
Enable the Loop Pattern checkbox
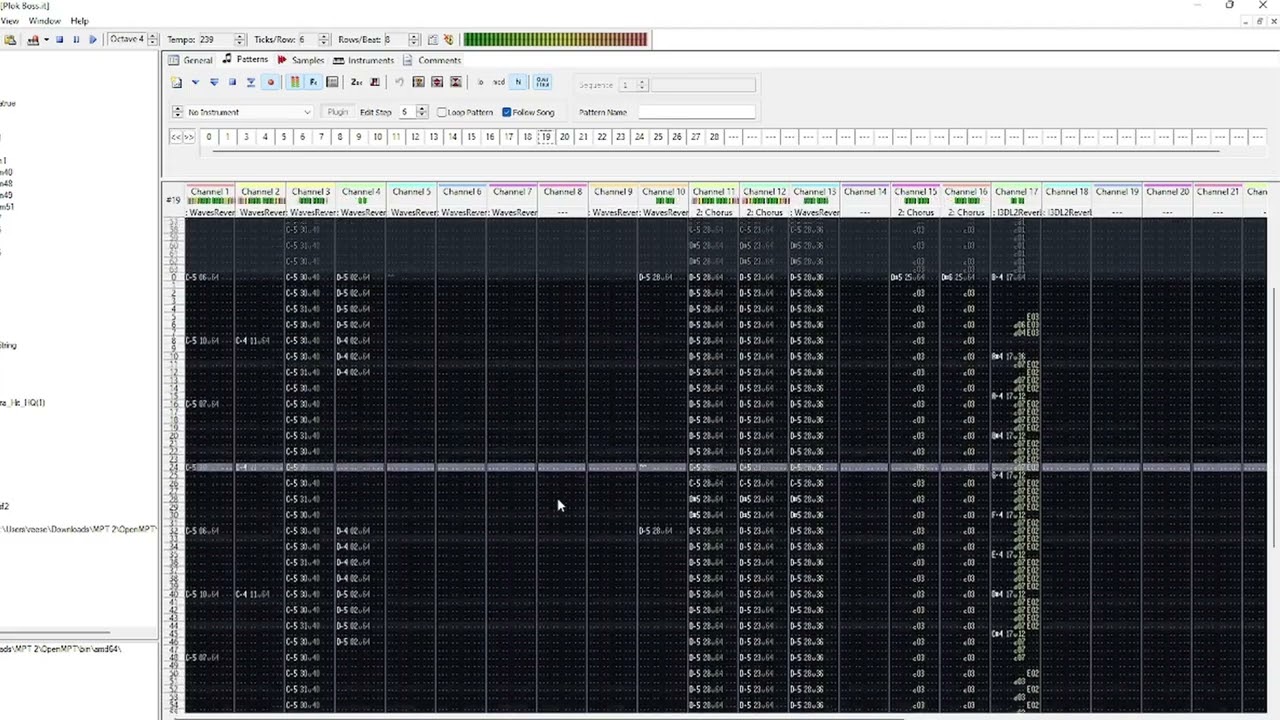pos(442,112)
